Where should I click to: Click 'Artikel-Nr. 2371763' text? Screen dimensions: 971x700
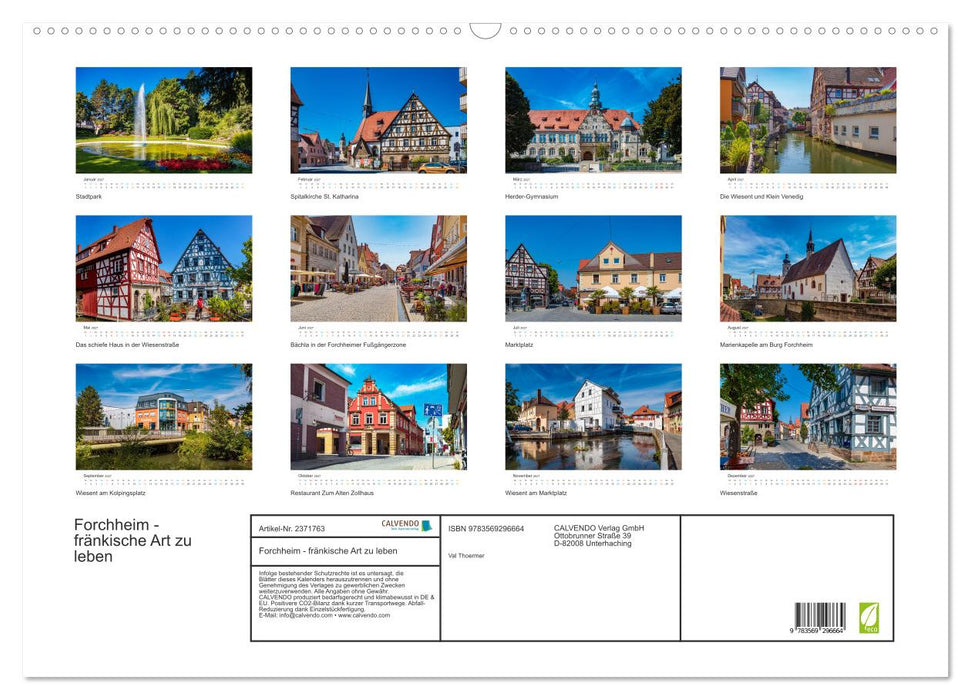(292, 528)
